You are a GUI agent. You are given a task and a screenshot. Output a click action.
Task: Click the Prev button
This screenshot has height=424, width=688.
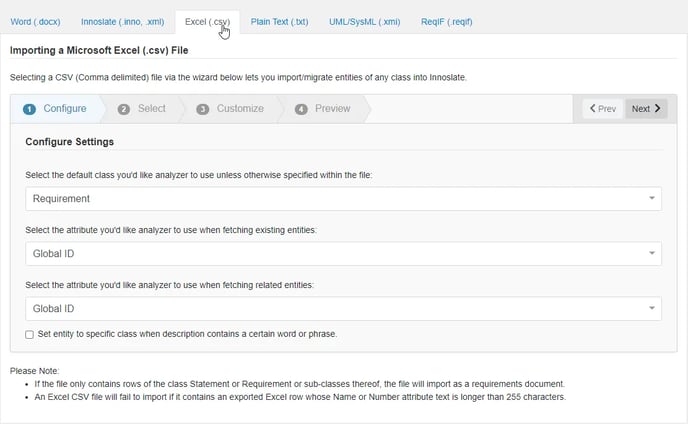(602, 109)
